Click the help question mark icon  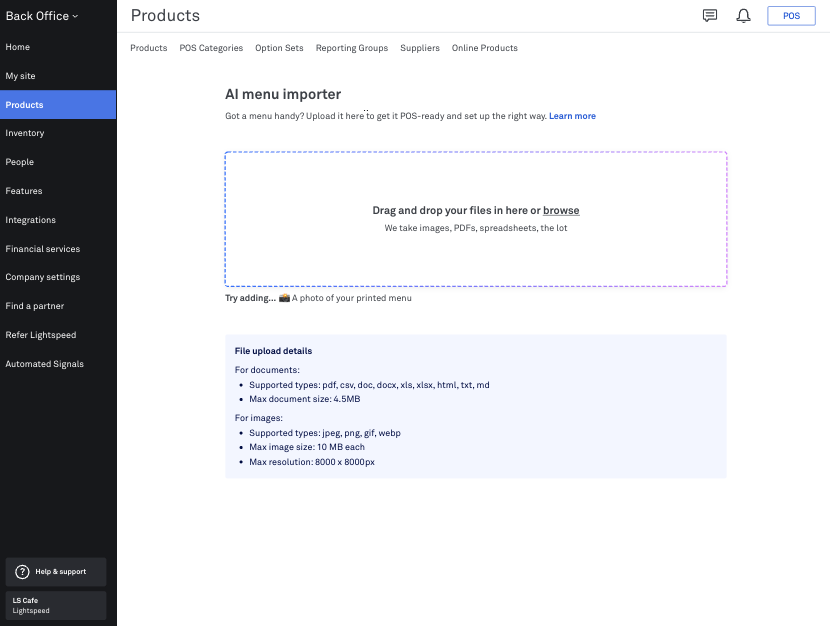(22, 572)
